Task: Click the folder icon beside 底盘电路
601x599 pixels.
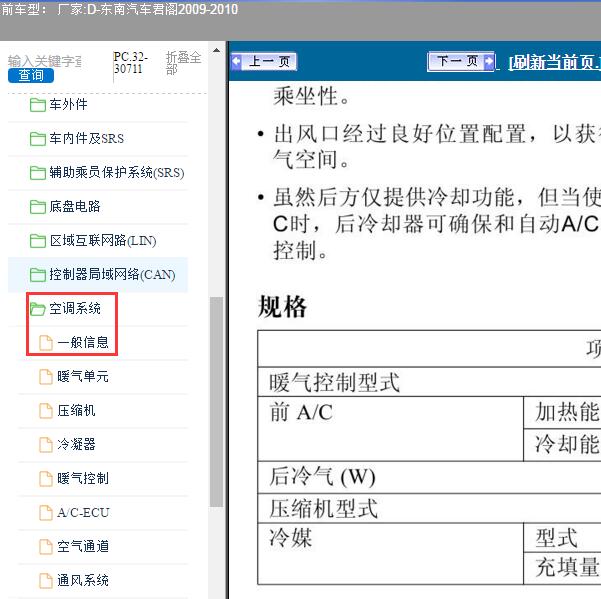Action: tap(38, 207)
